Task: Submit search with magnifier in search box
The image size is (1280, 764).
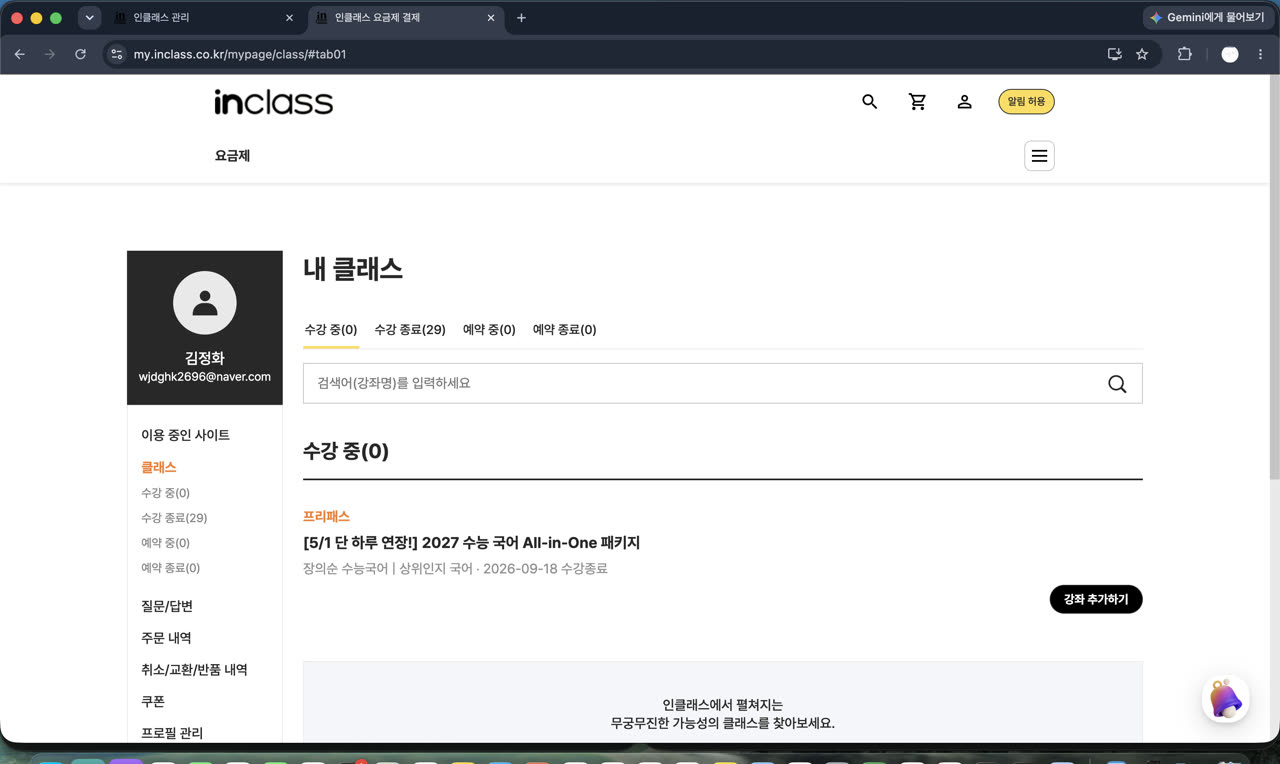Action: (x=1117, y=384)
